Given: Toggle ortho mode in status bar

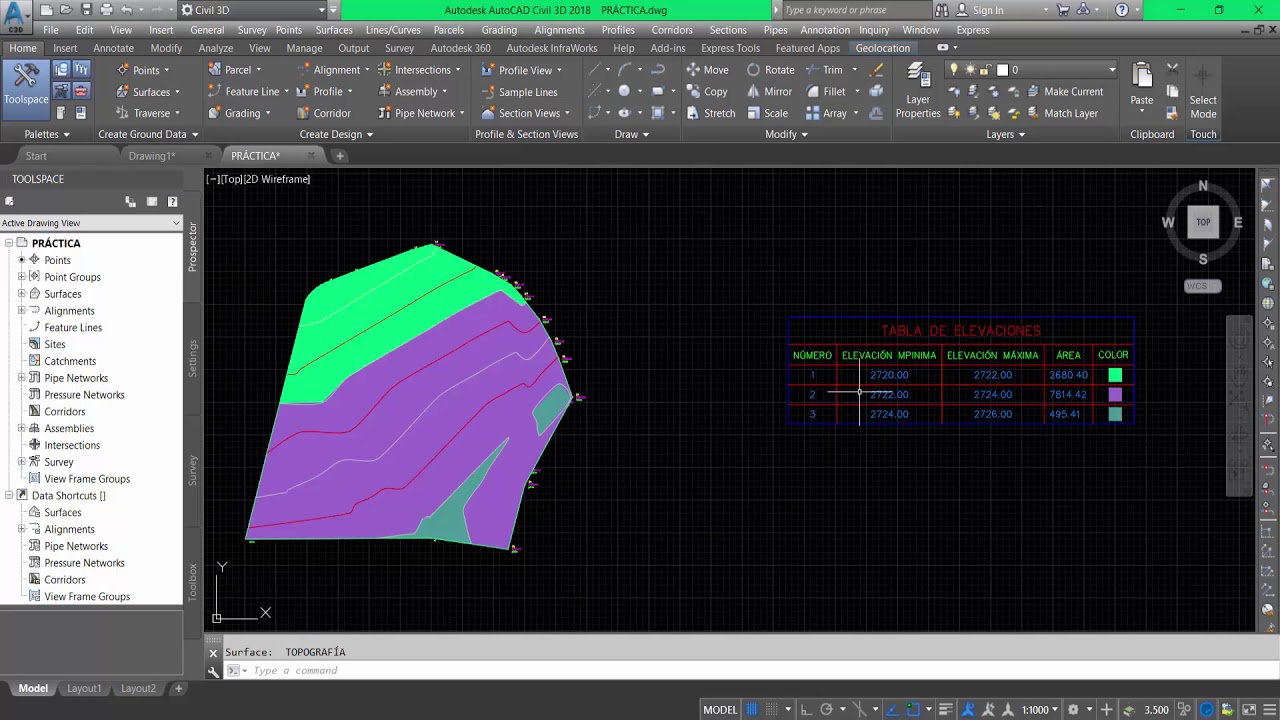Looking at the screenshot, I should (x=806, y=710).
